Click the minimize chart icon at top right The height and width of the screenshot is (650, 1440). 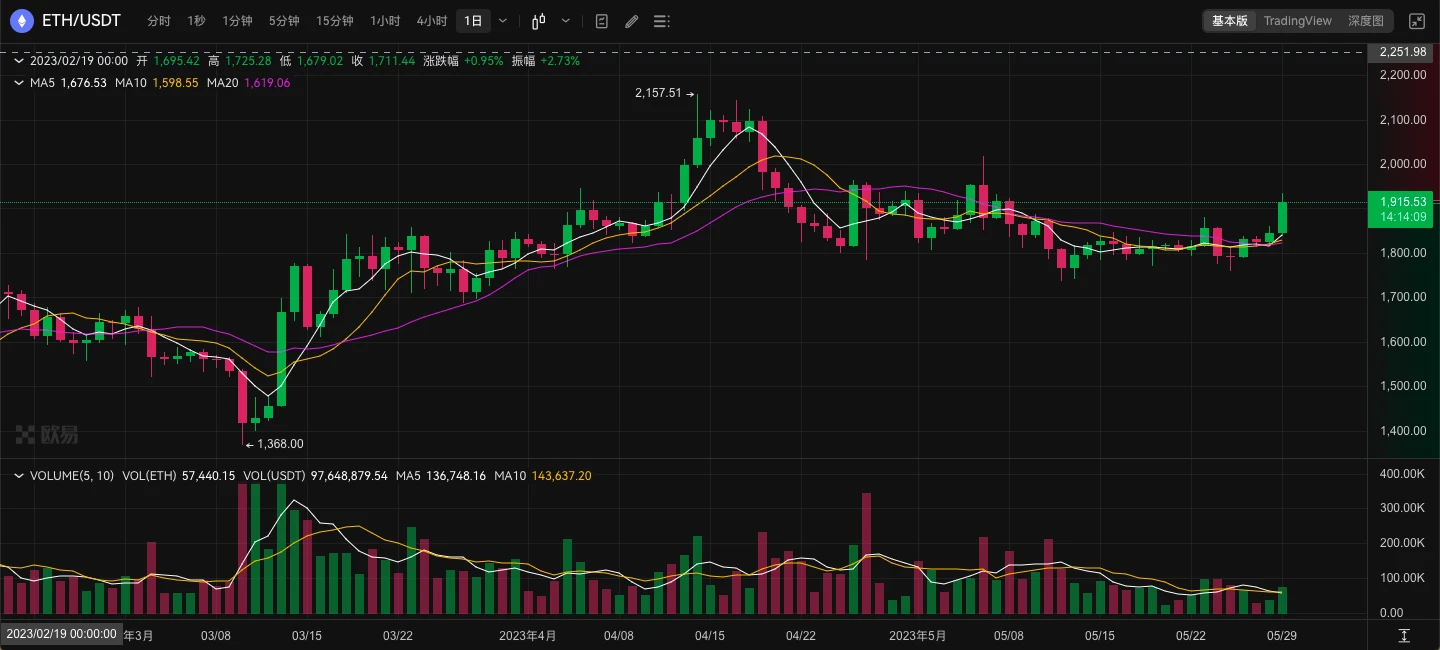click(x=1417, y=20)
